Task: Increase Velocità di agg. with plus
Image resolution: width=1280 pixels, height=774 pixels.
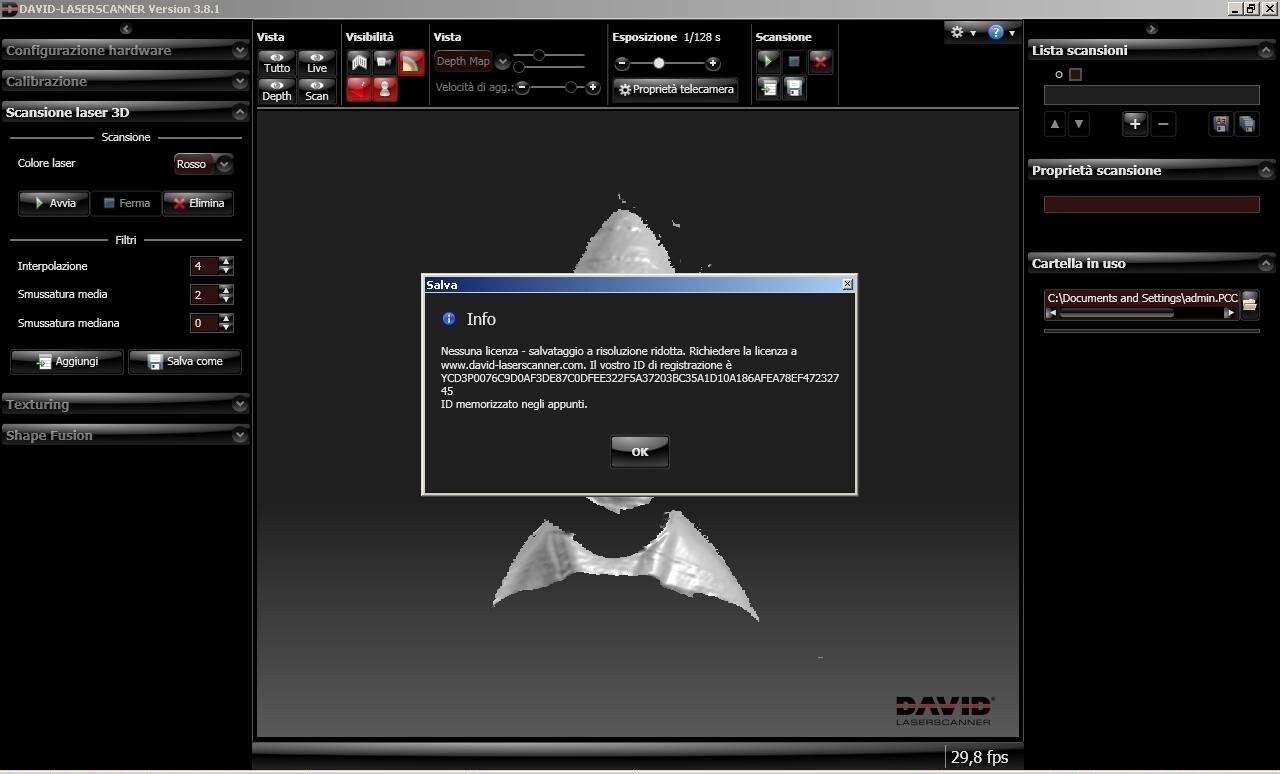Action: point(593,88)
